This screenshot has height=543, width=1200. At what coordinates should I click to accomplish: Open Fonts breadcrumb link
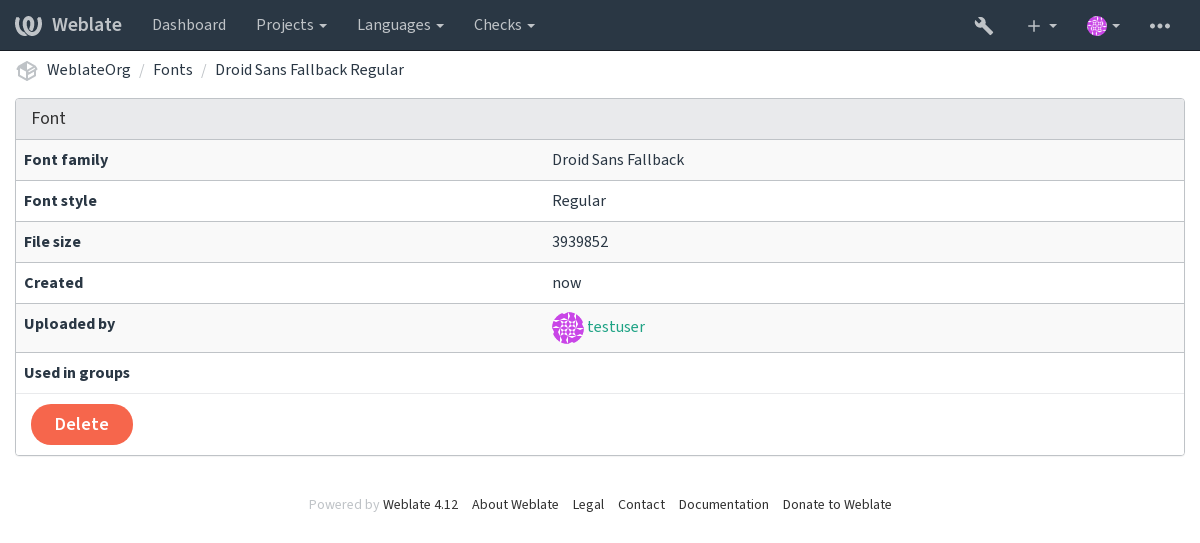(173, 70)
